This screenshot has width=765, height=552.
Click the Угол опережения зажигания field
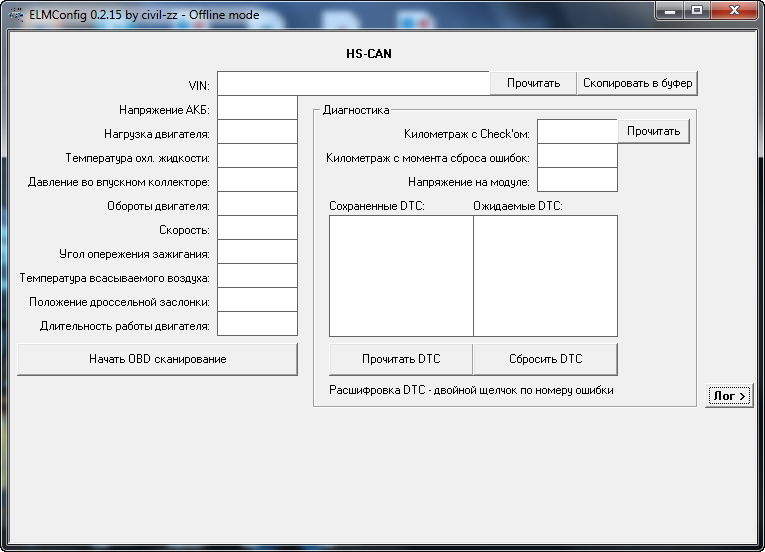258,252
